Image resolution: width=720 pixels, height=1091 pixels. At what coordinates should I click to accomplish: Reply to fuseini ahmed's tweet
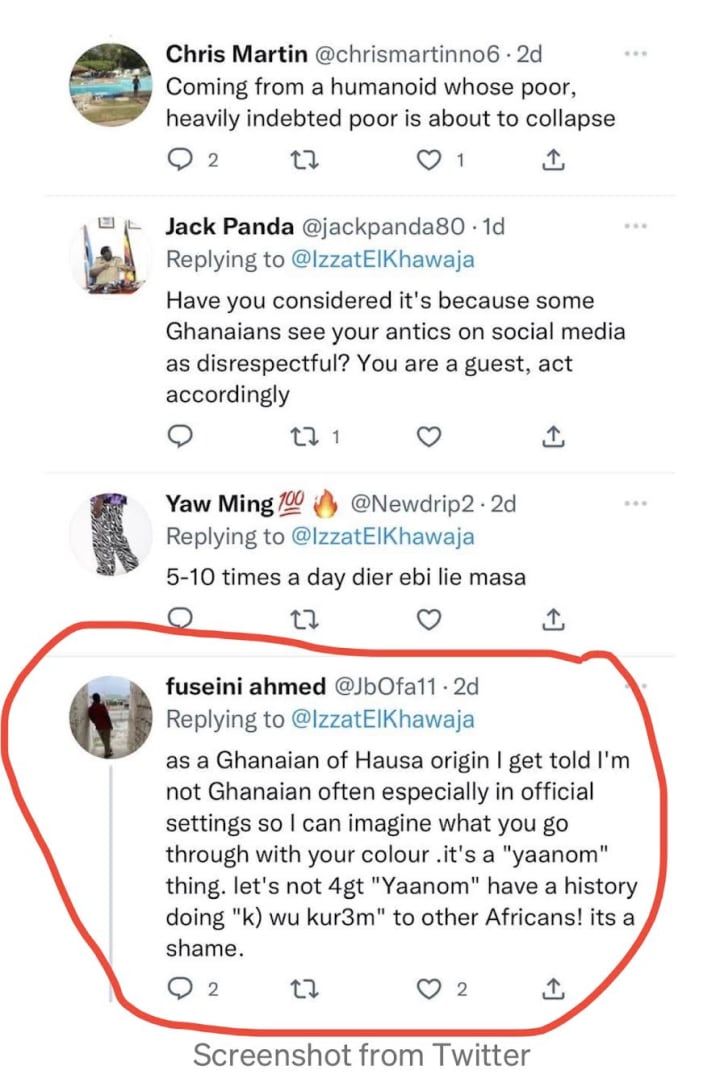tap(181, 987)
